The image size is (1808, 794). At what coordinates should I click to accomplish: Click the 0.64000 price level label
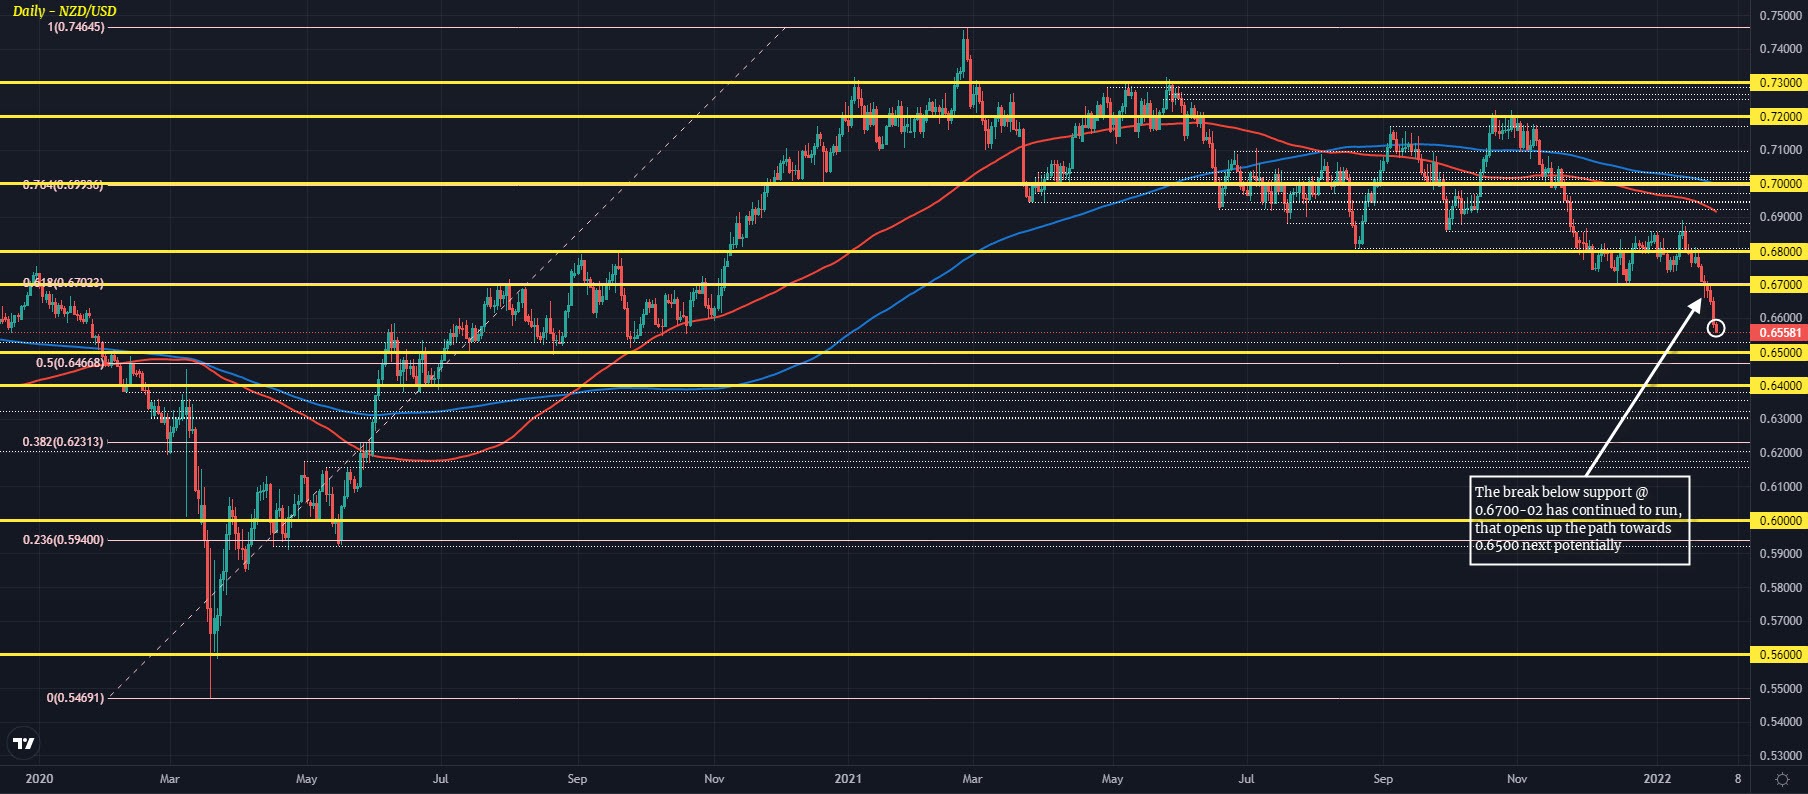click(1778, 385)
